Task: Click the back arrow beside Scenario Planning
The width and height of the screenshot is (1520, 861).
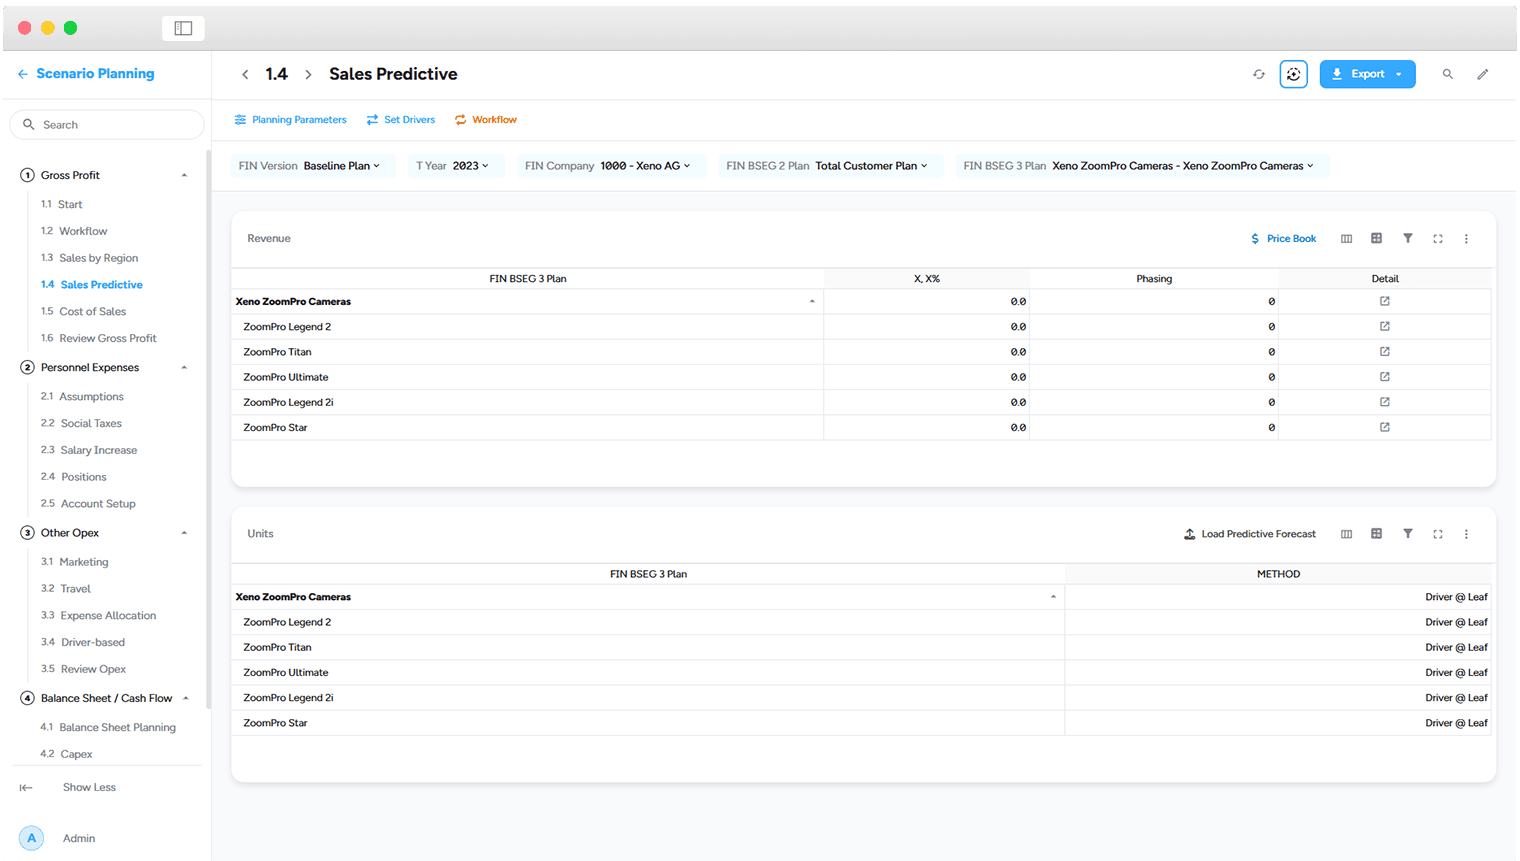Action: (x=22, y=74)
